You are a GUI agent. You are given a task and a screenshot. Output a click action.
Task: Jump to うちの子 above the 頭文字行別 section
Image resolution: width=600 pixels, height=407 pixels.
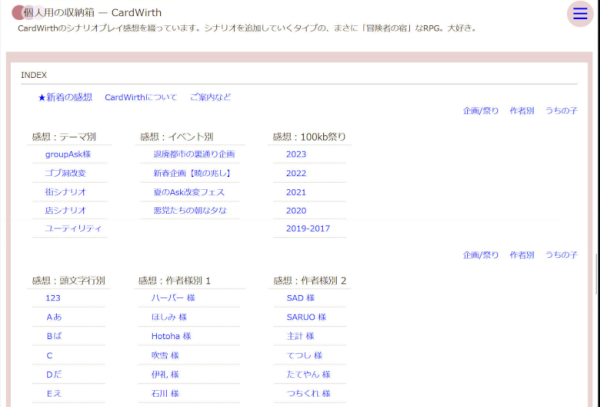click(x=561, y=255)
